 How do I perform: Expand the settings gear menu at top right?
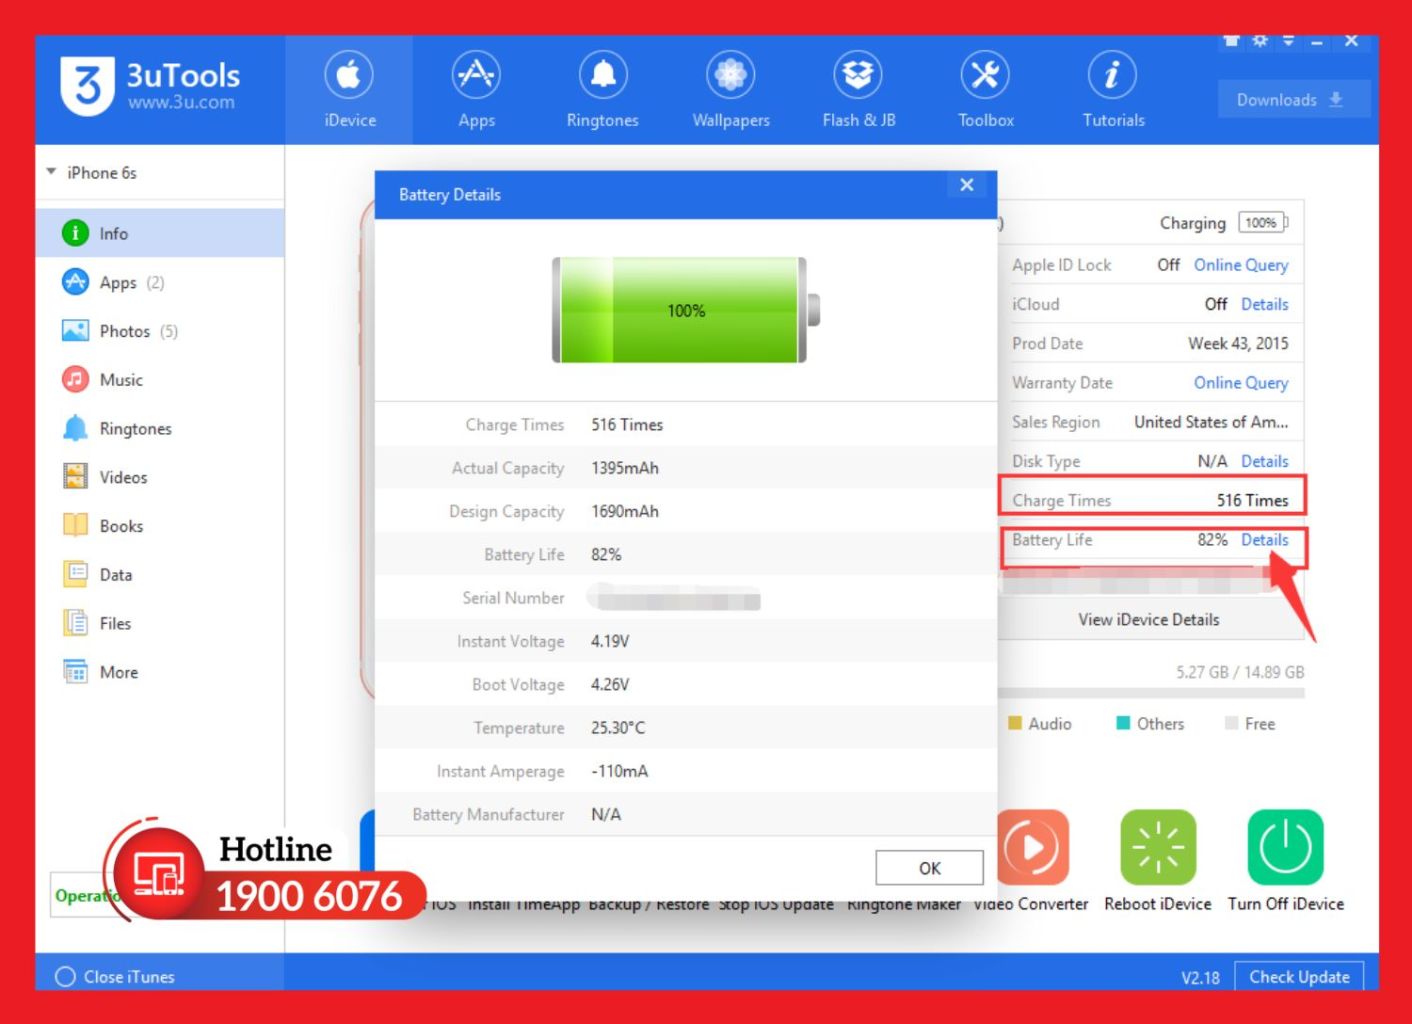[1260, 41]
